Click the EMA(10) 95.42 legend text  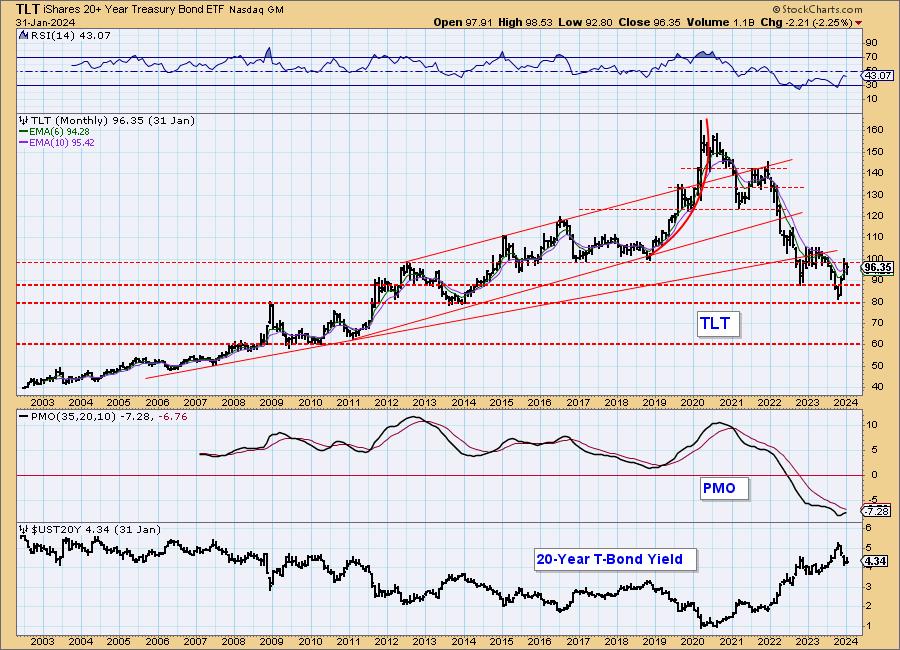[x=63, y=142]
